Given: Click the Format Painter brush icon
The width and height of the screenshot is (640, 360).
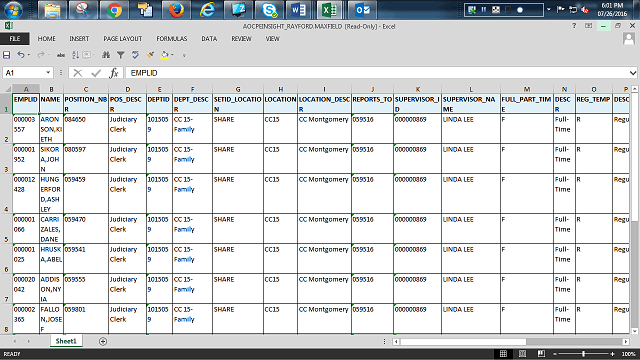Looking at the screenshot, I should (150, 55).
